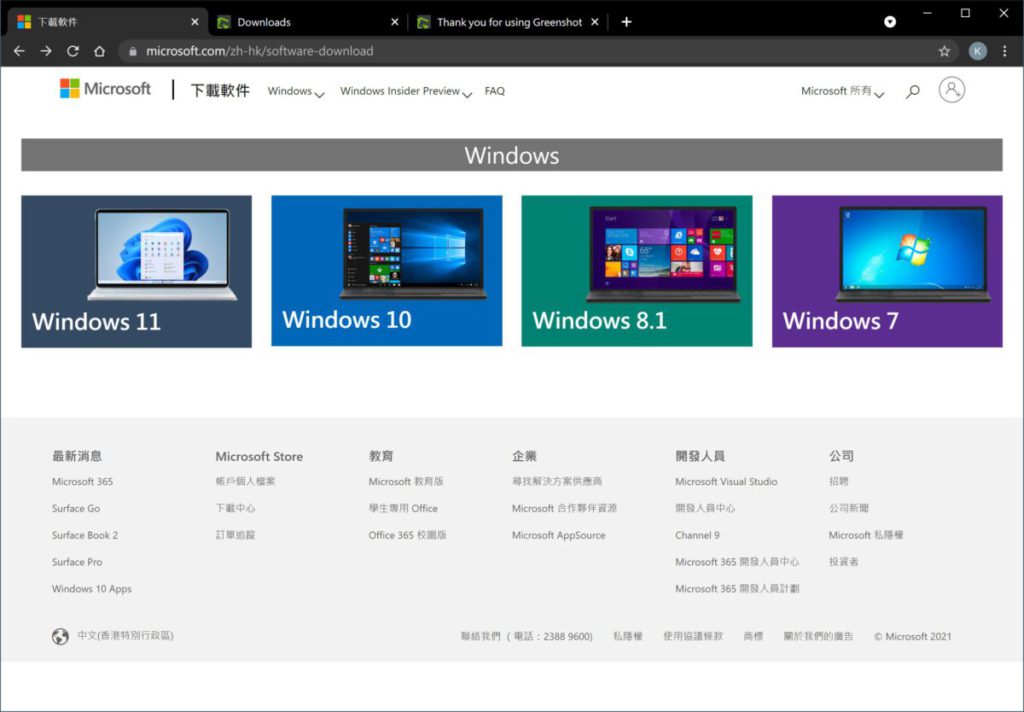
Task: Change language via 中文(香港特別行政區)
Action: (125, 636)
